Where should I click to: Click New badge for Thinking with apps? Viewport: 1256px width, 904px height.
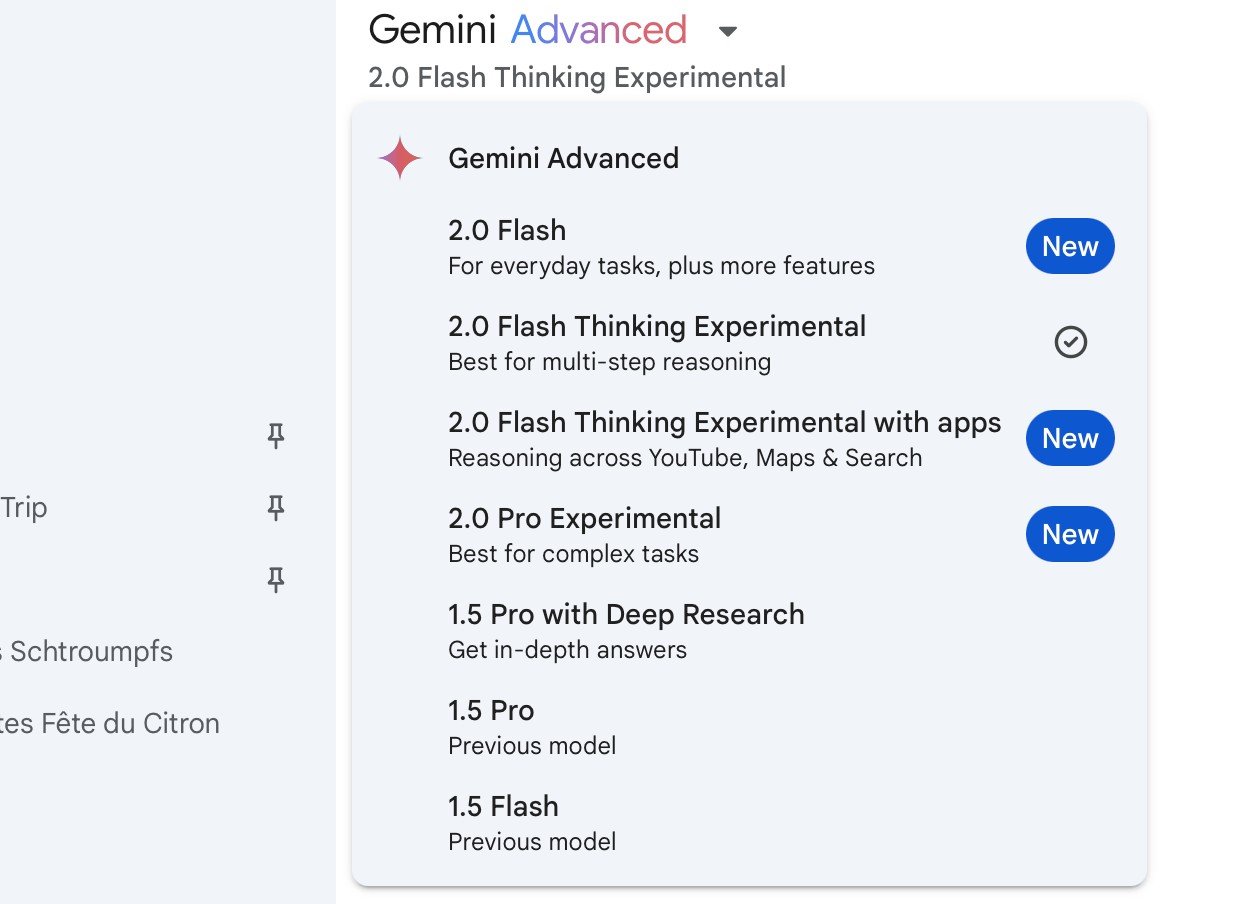click(x=1070, y=438)
